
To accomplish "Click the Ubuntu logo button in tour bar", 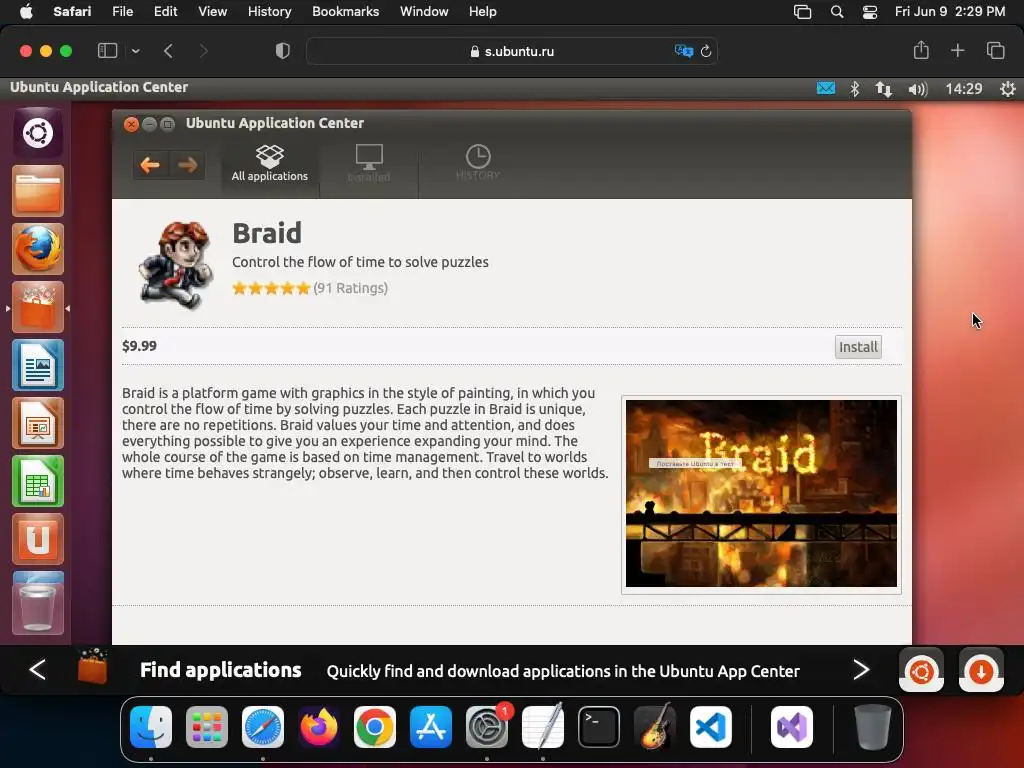I will pyautogui.click(x=921, y=670).
